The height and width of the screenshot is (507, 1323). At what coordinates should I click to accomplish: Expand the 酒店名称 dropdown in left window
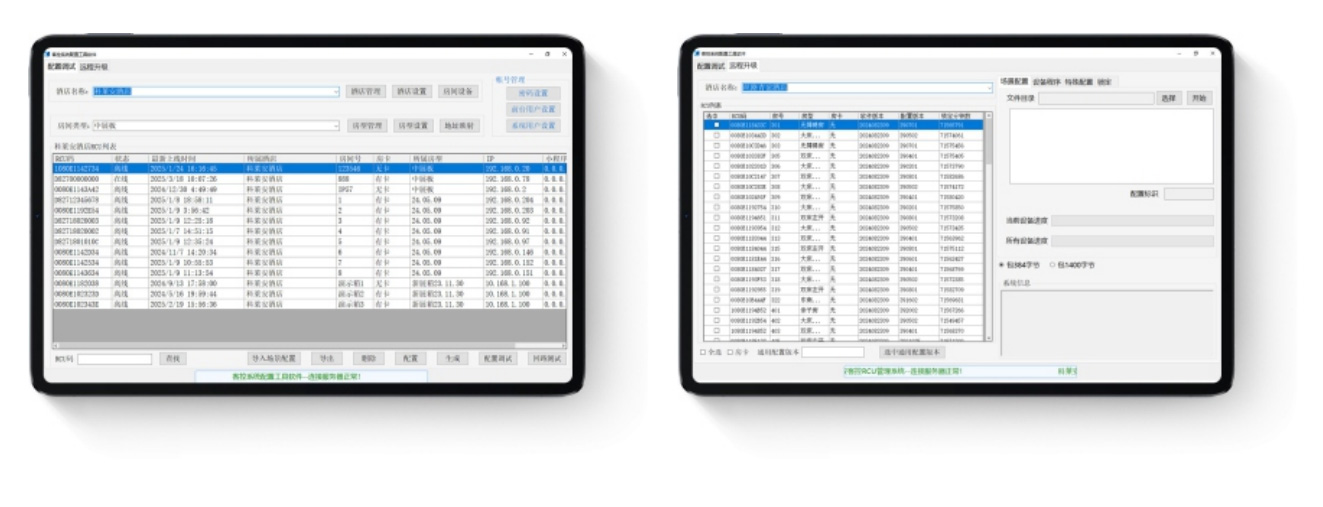(x=336, y=91)
